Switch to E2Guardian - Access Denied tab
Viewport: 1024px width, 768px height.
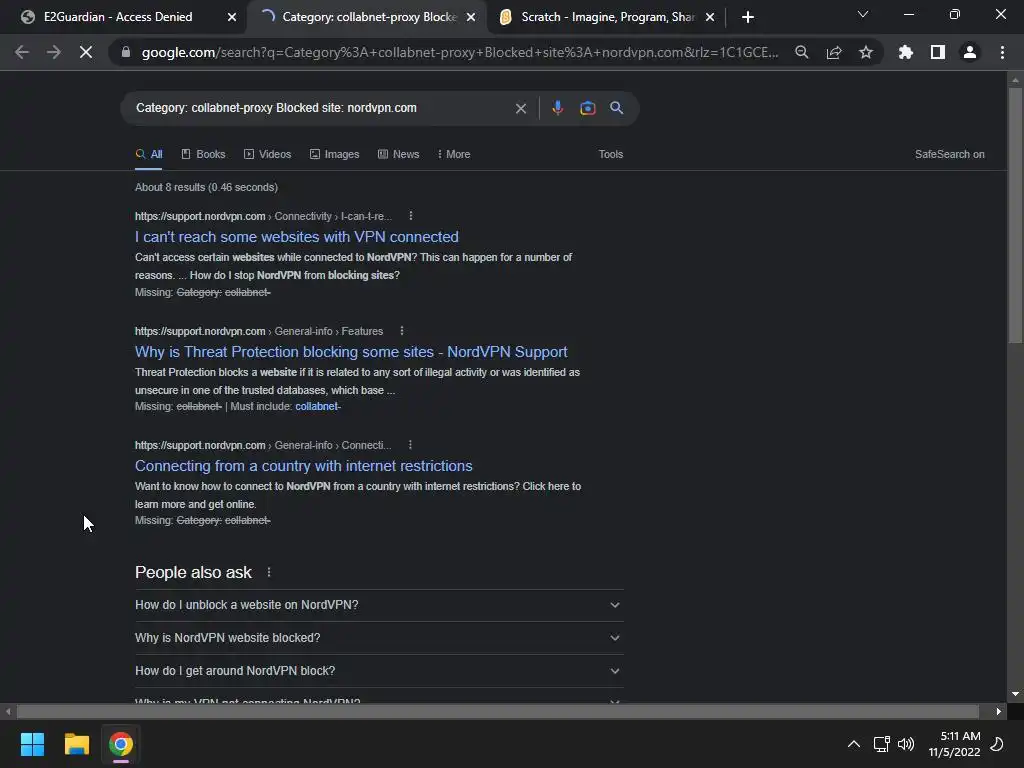click(118, 17)
